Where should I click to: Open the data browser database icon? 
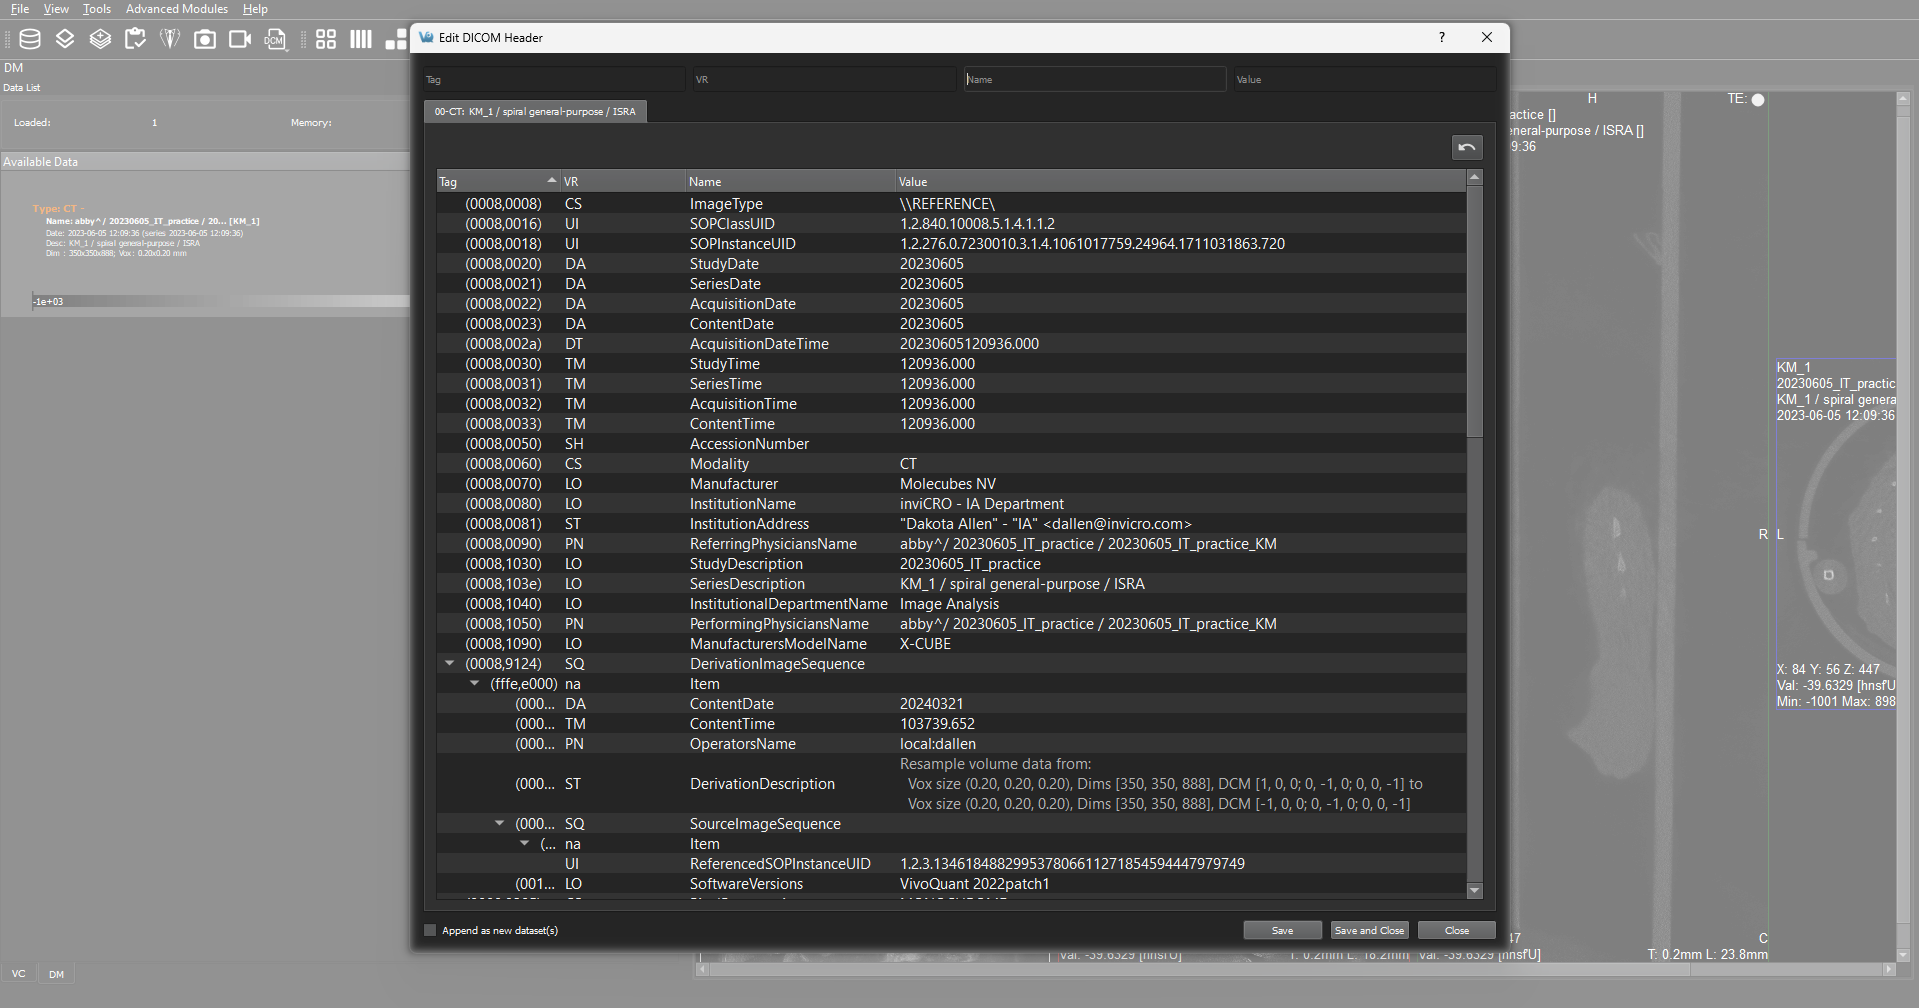pos(30,39)
